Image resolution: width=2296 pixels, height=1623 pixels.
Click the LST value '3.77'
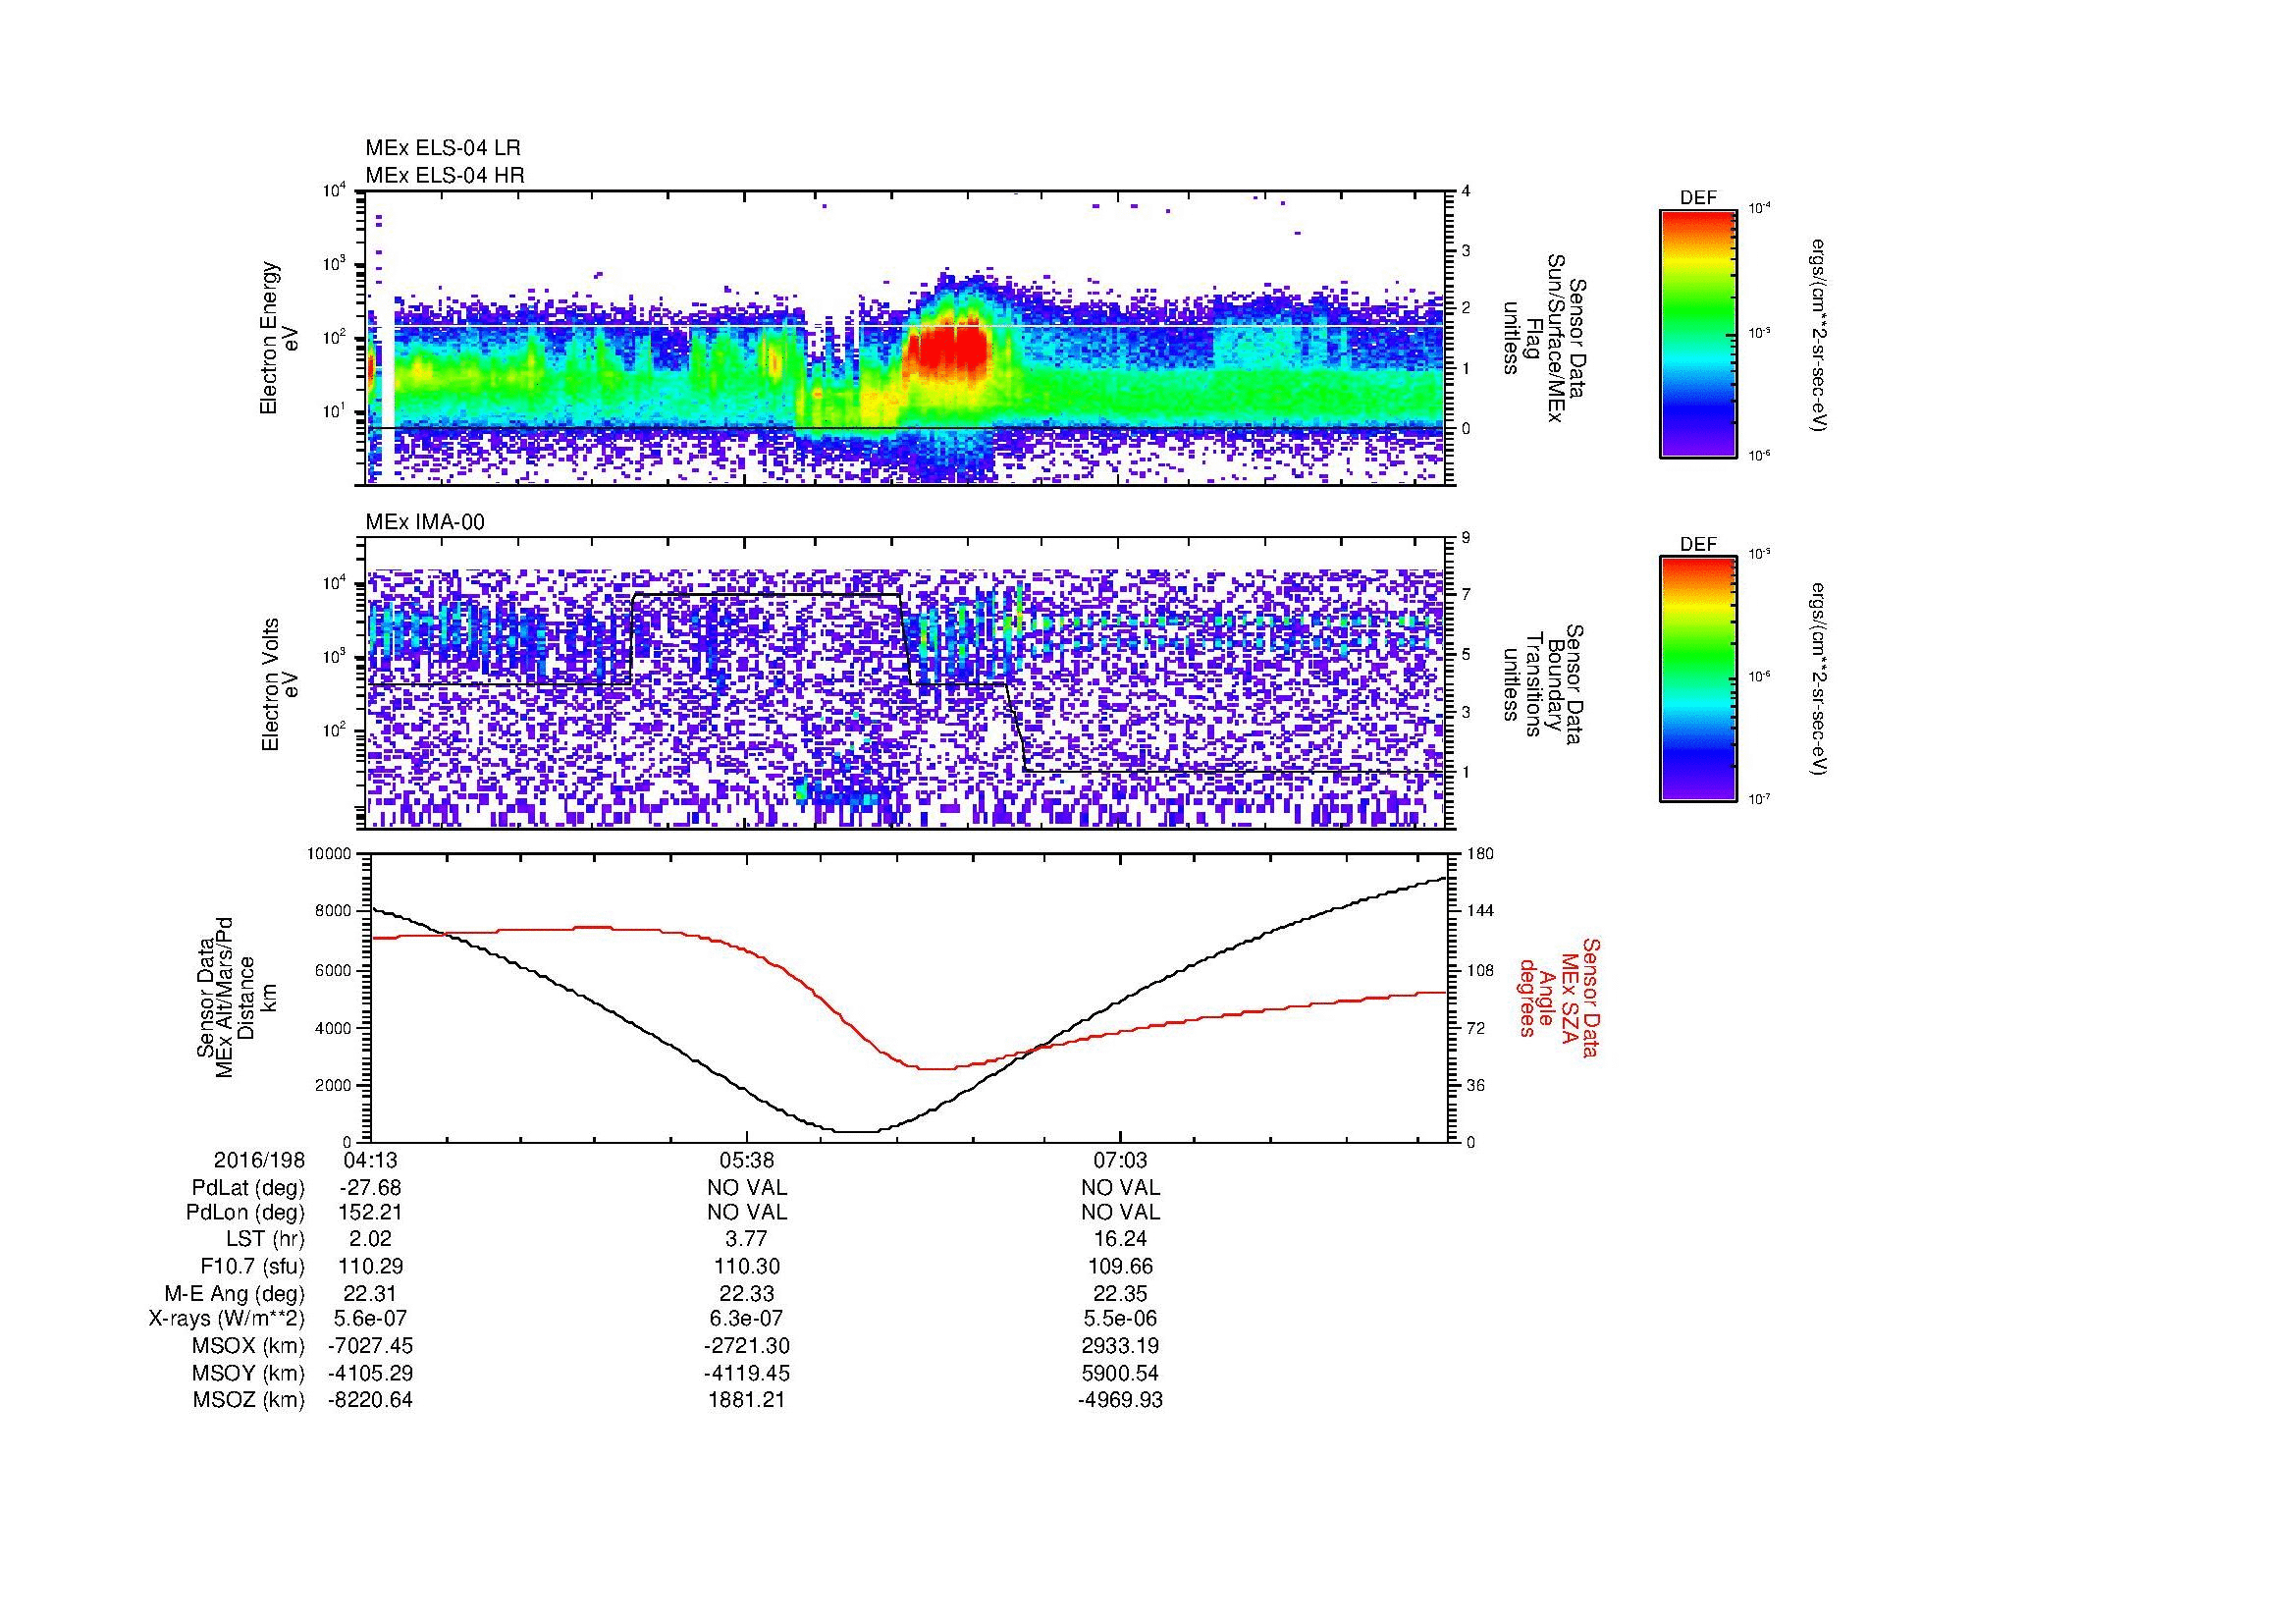[747, 1240]
